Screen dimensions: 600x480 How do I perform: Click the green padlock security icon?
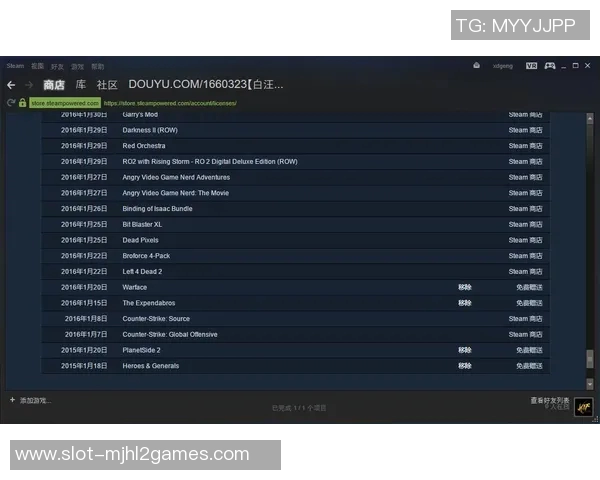(x=22, y=102)
